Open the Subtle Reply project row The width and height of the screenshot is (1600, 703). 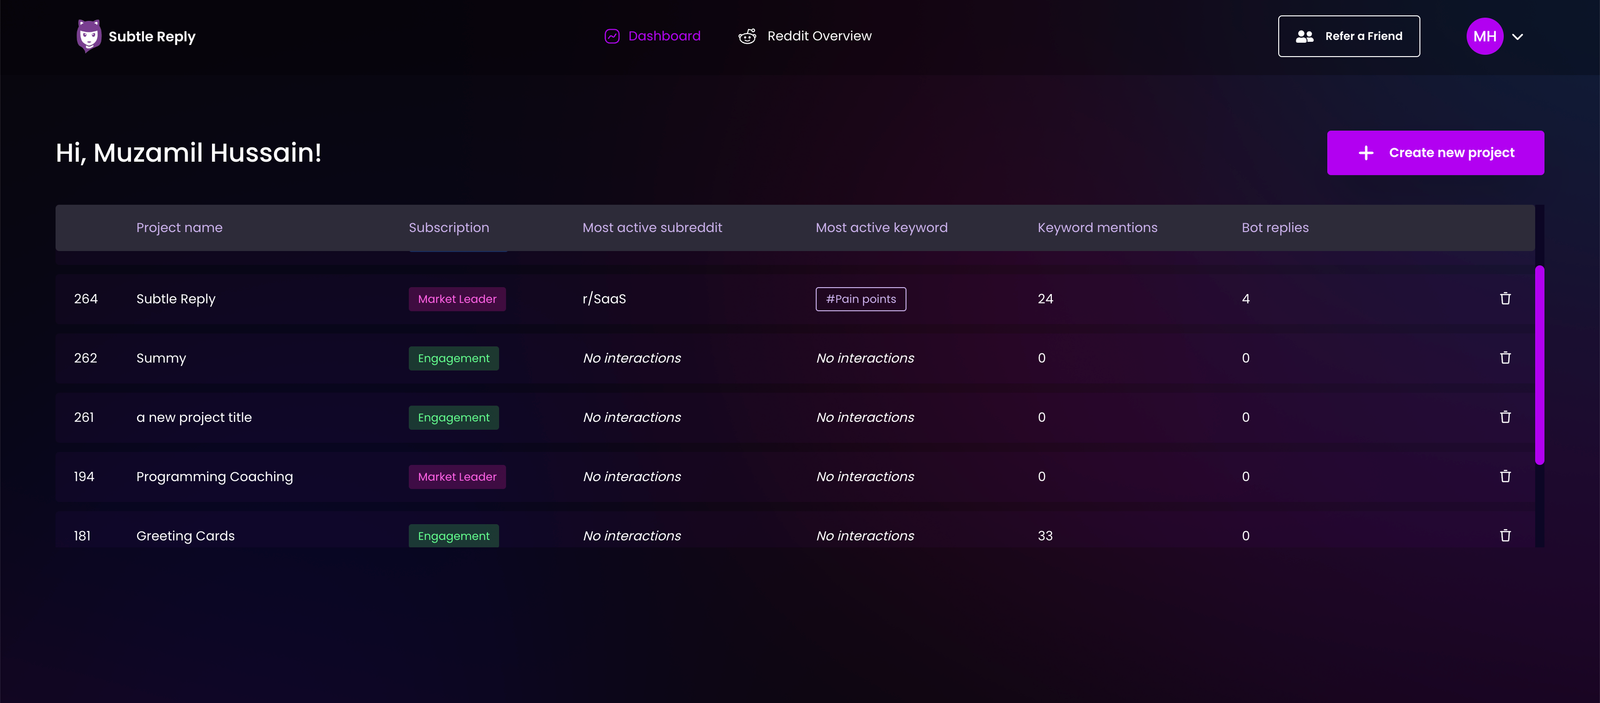coord(794,299)
